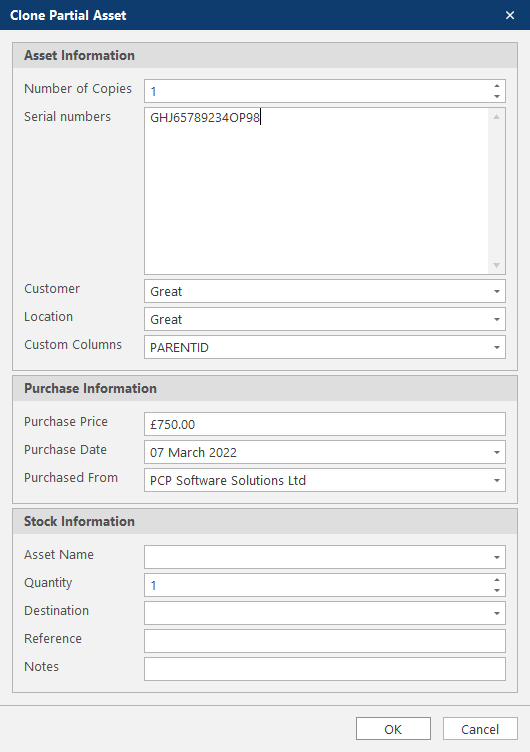
Task: Increment the Quantity spinner up arrow
Action: click(x=496, y=580)
